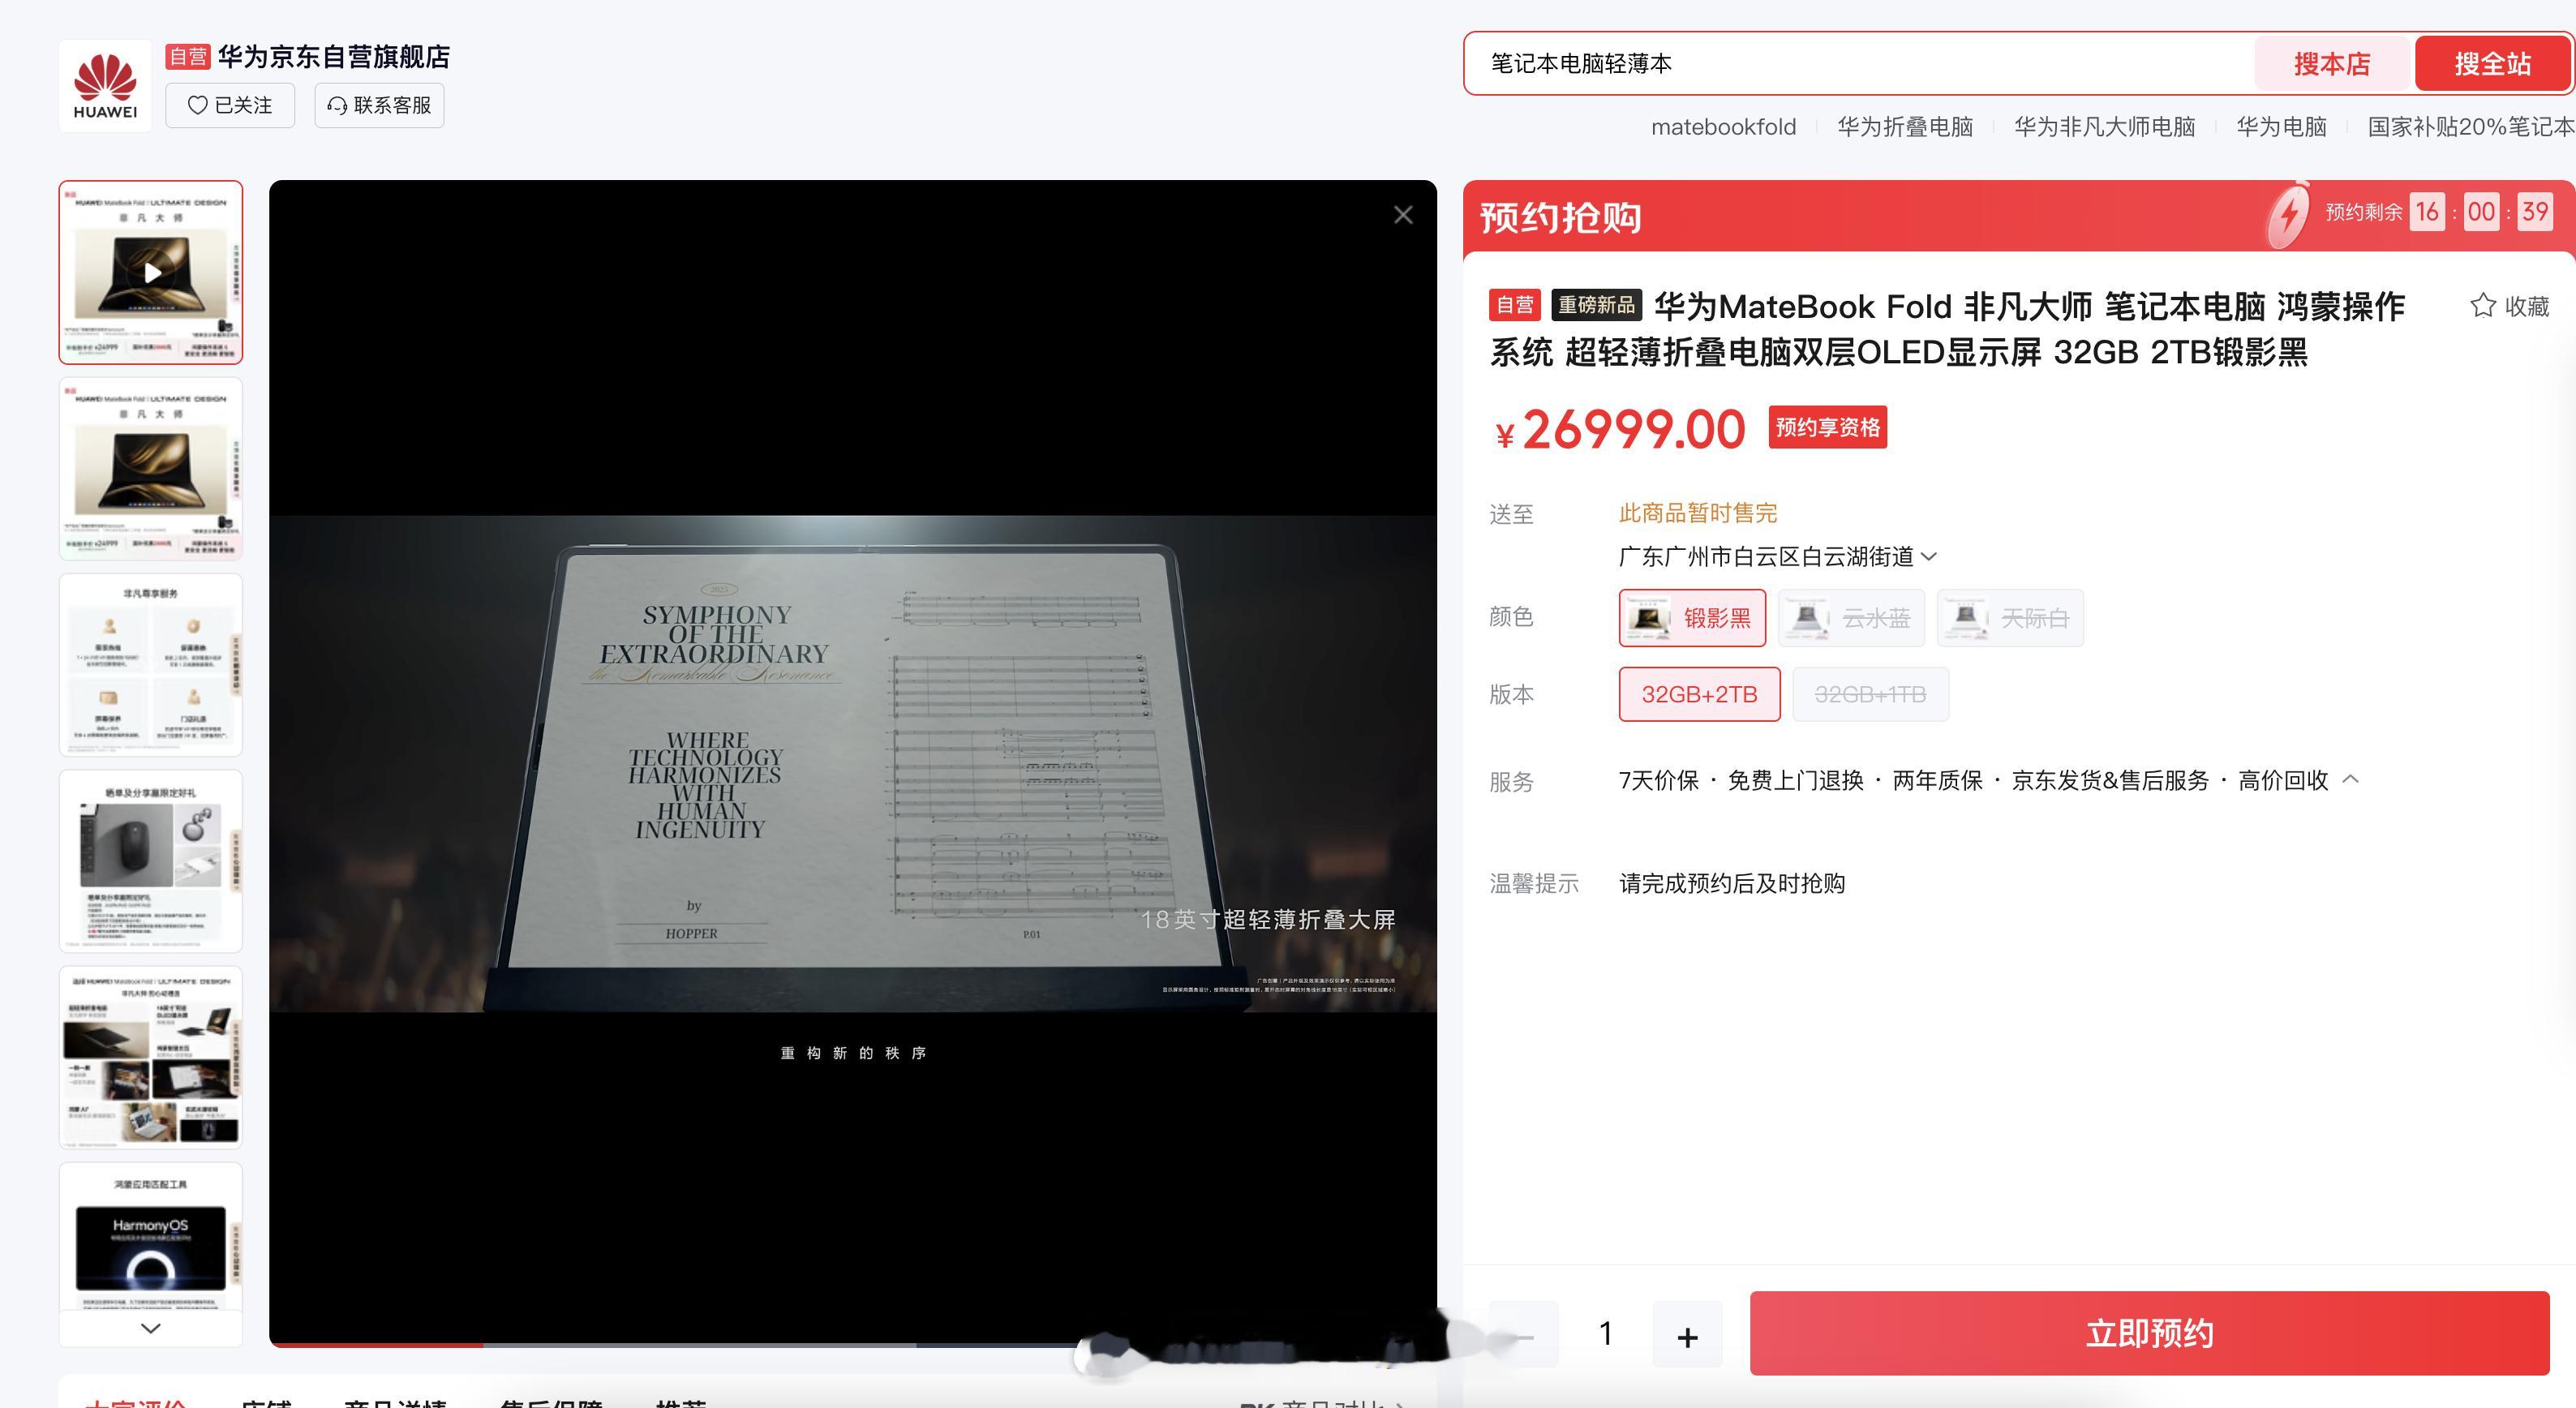Click the red 自营 tag beside store name
This screenshot has height=1408, width=2576.
pyautogui.click(x=188, y=57)
